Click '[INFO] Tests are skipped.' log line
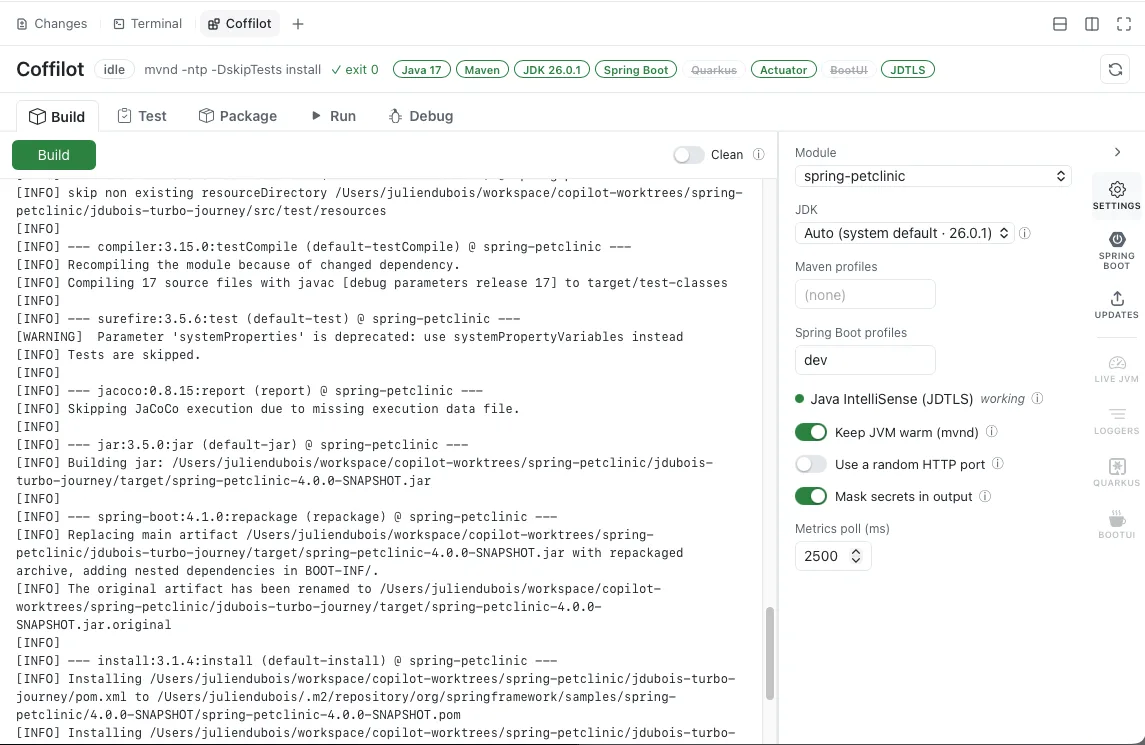Viewport: 1145px width, 745px height. (108, 355)
